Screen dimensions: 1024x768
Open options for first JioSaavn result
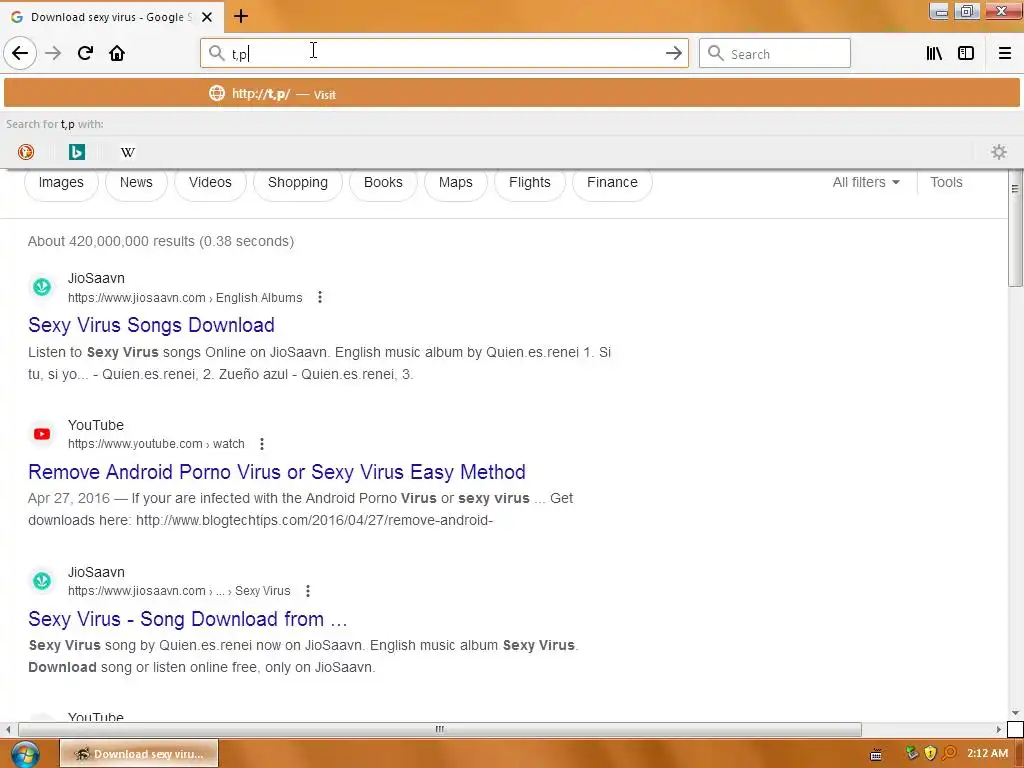319,297
